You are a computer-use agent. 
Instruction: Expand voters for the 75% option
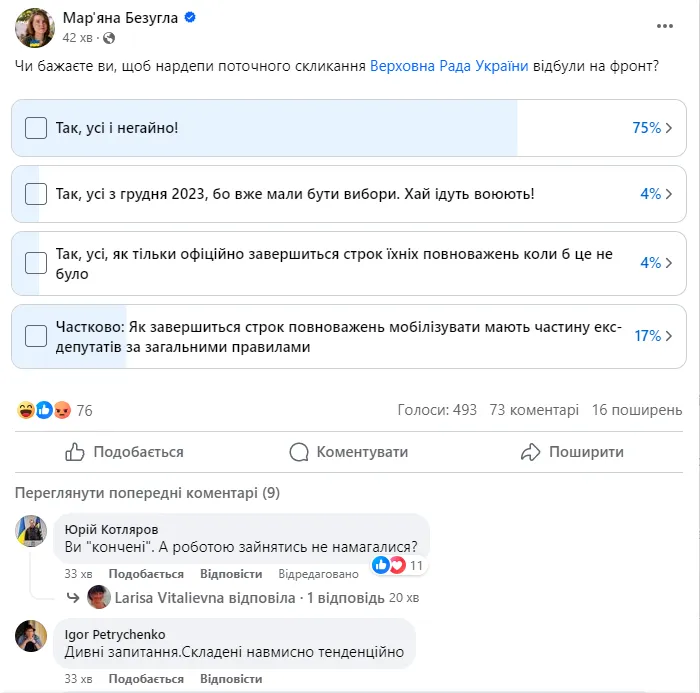click(668, 128)
